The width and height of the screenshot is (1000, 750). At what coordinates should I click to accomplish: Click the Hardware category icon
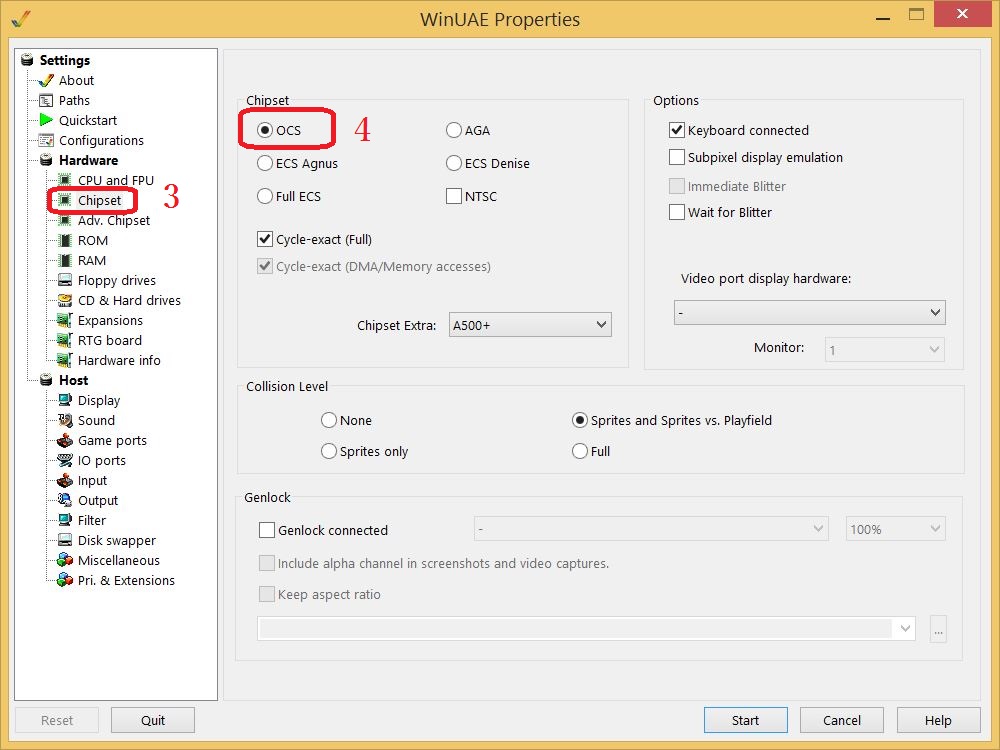tap(46, 160)
